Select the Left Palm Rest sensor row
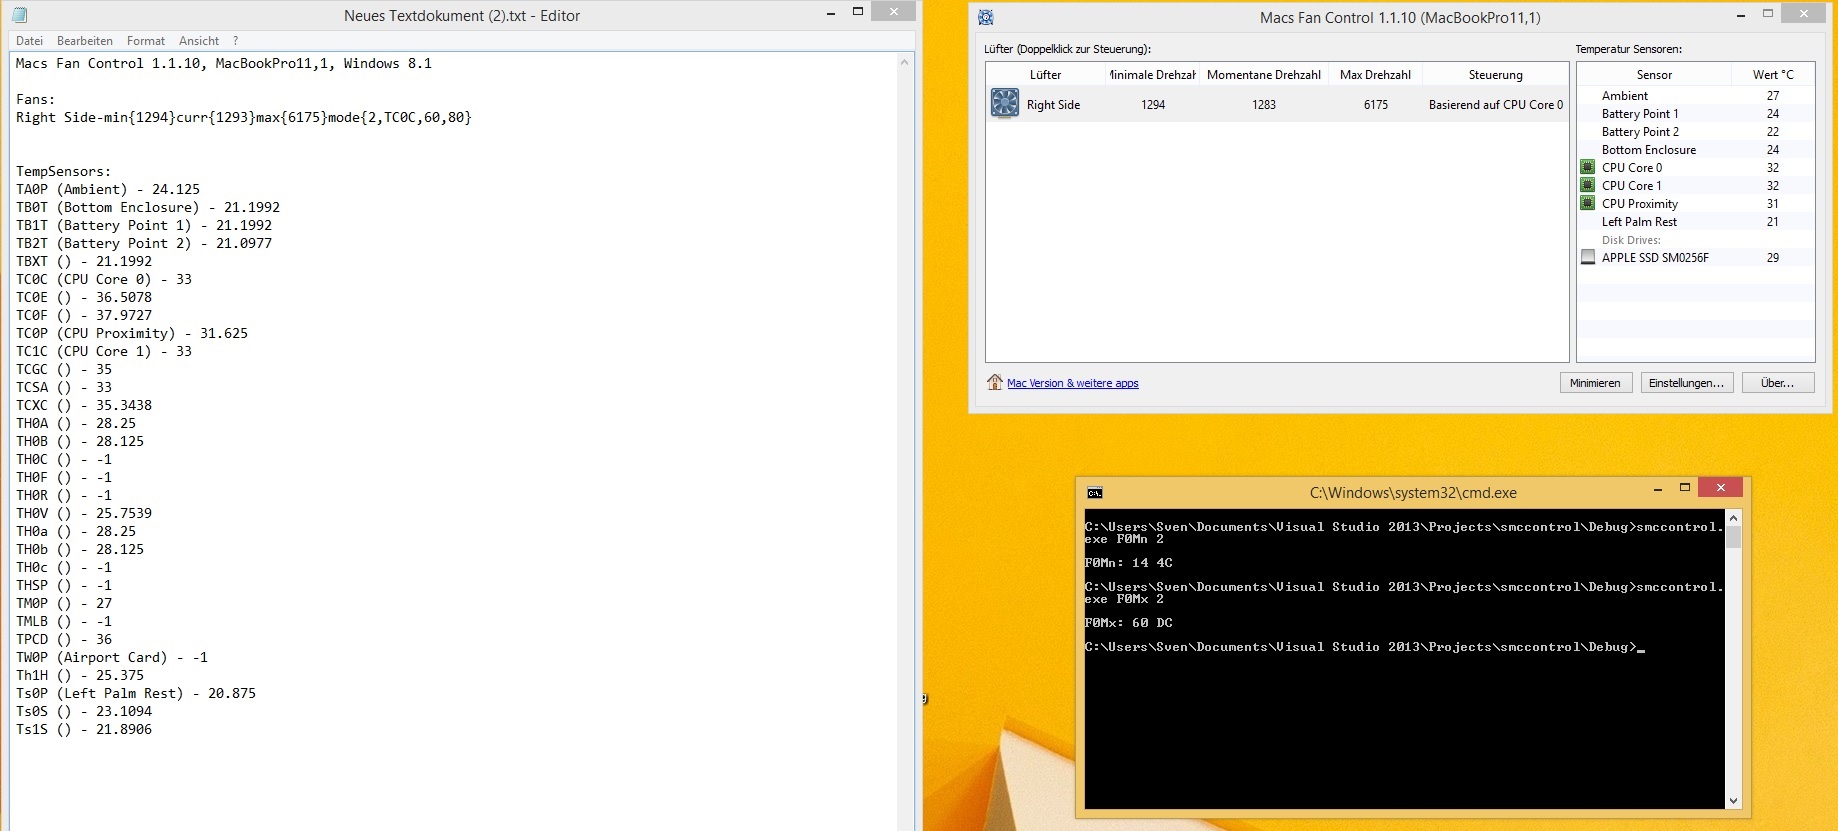Screen dimensions: 1838x831 point(1696,222)
